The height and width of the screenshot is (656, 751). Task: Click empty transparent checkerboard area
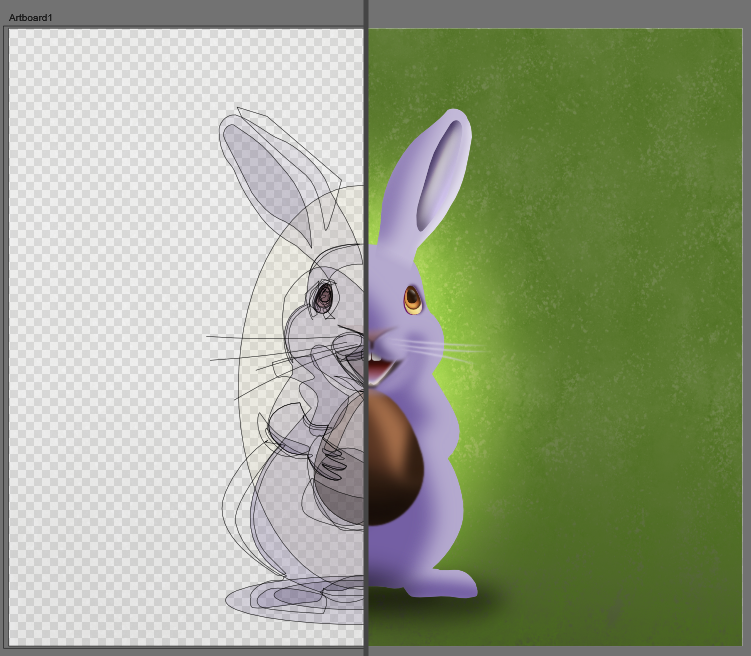coord(100,300)
